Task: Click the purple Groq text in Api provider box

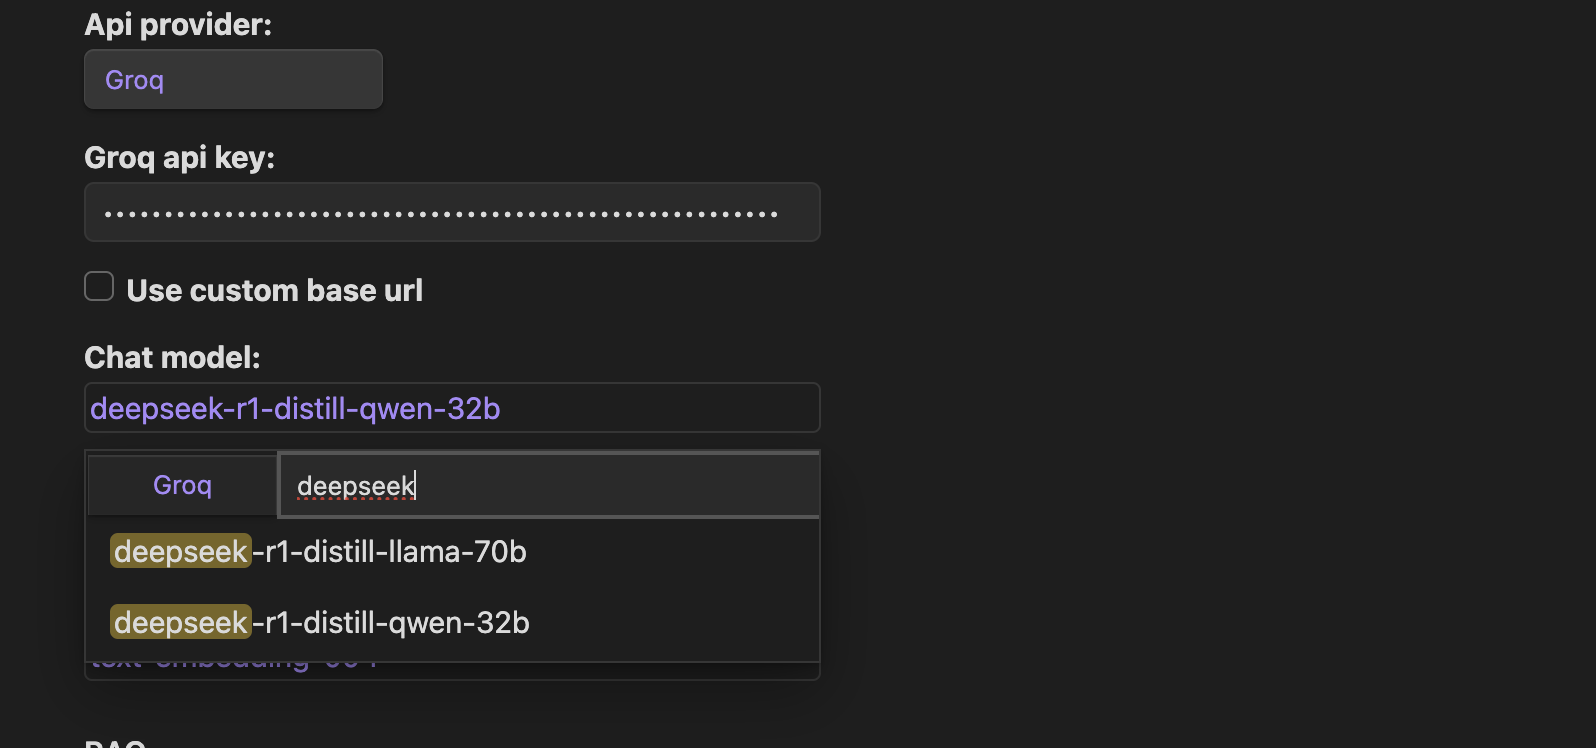Action: coord(134,80)
